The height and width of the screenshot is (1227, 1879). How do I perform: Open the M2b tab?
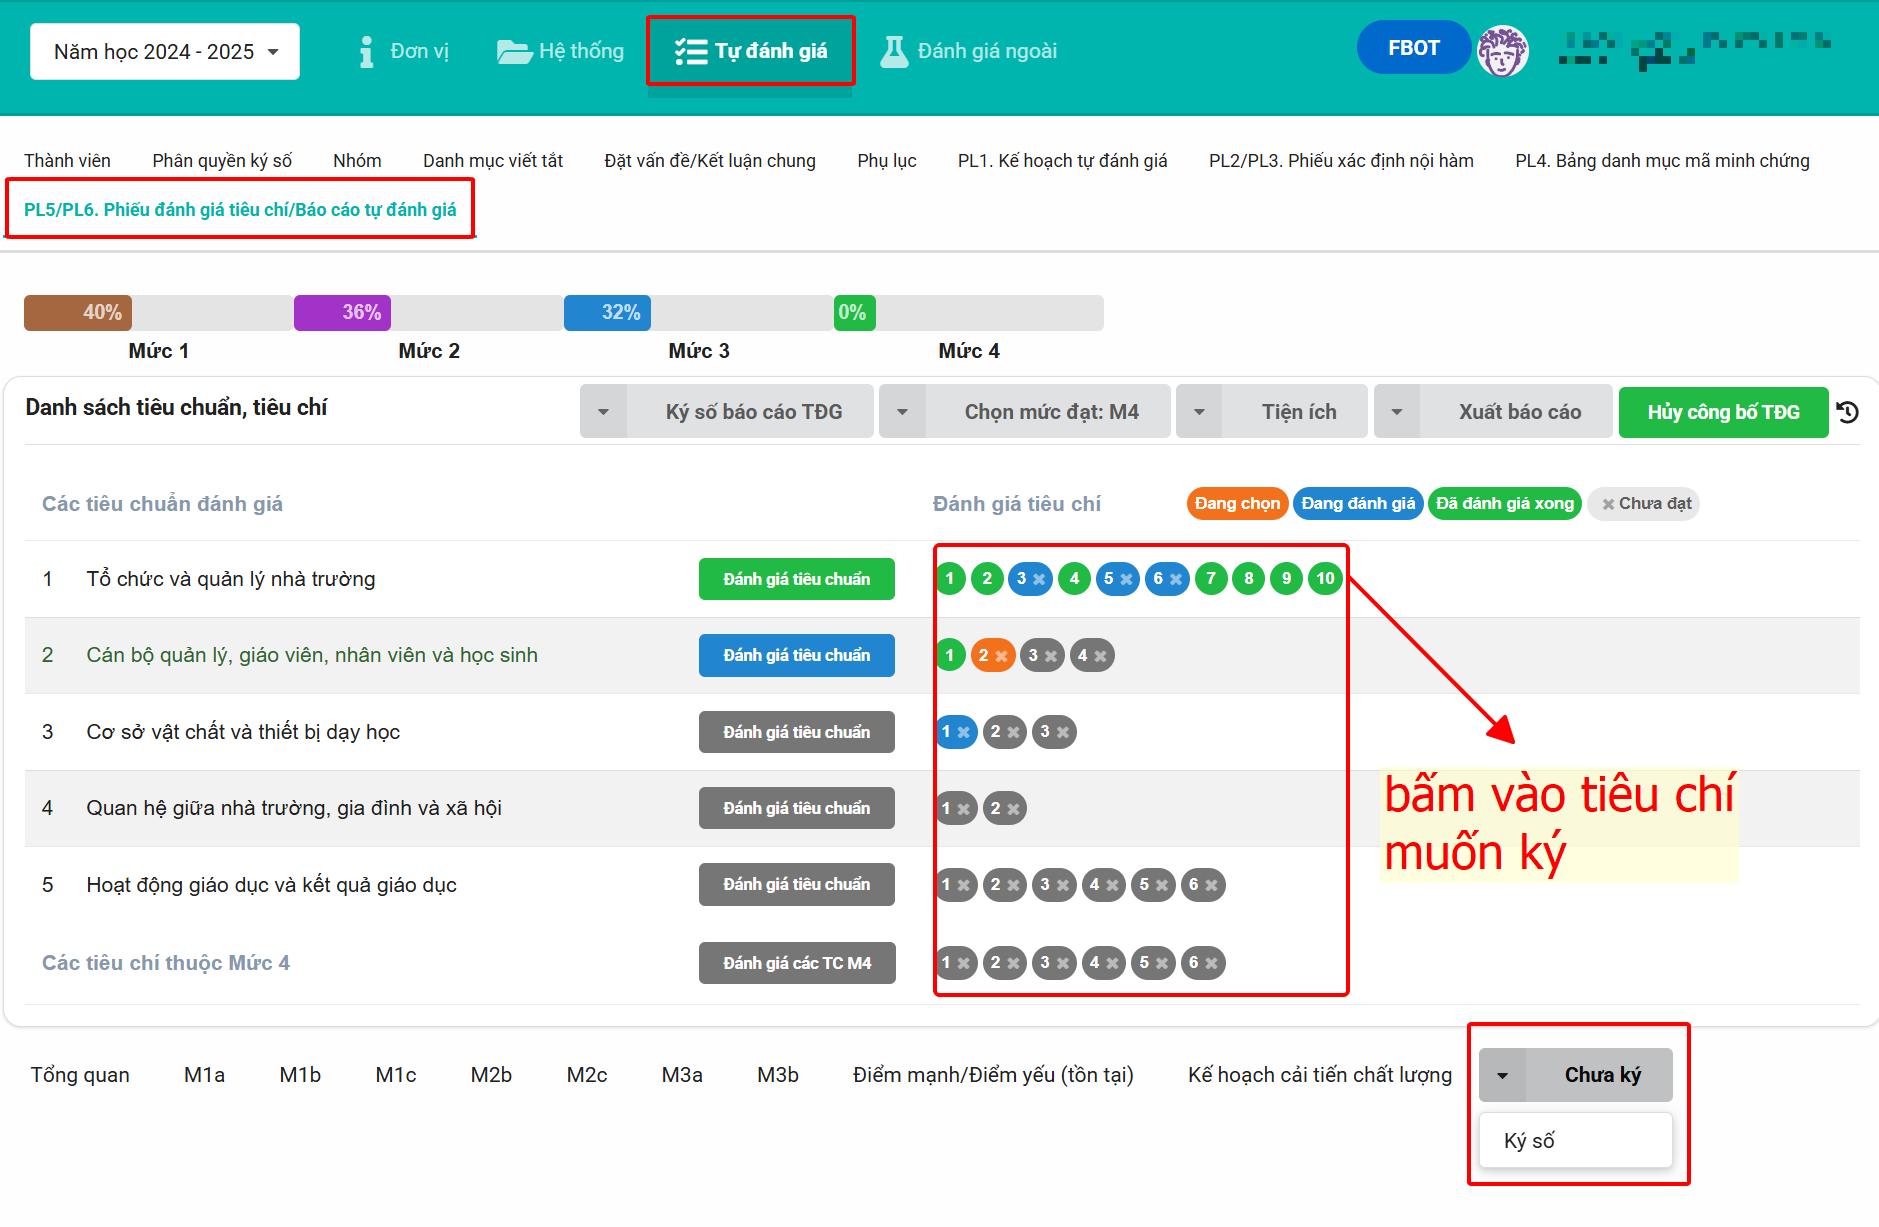click(x=491, y=1075)
